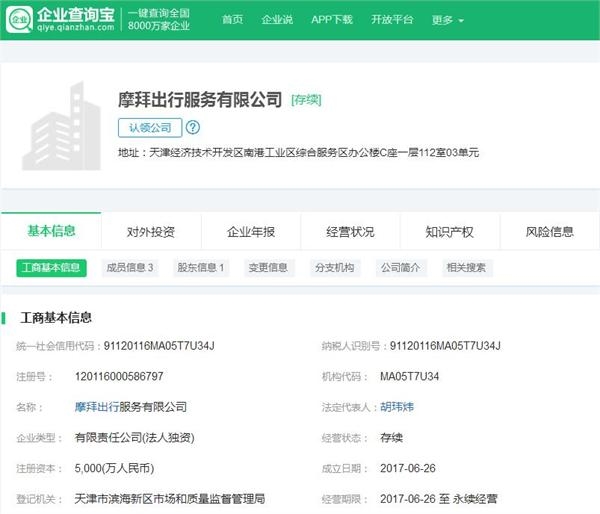Switch to the 知识产权 tab

point(450,232)
